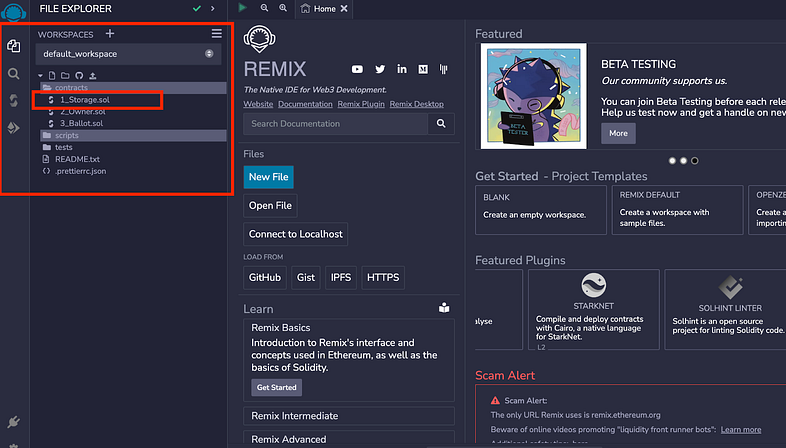Load from Gist

point(306,278)
